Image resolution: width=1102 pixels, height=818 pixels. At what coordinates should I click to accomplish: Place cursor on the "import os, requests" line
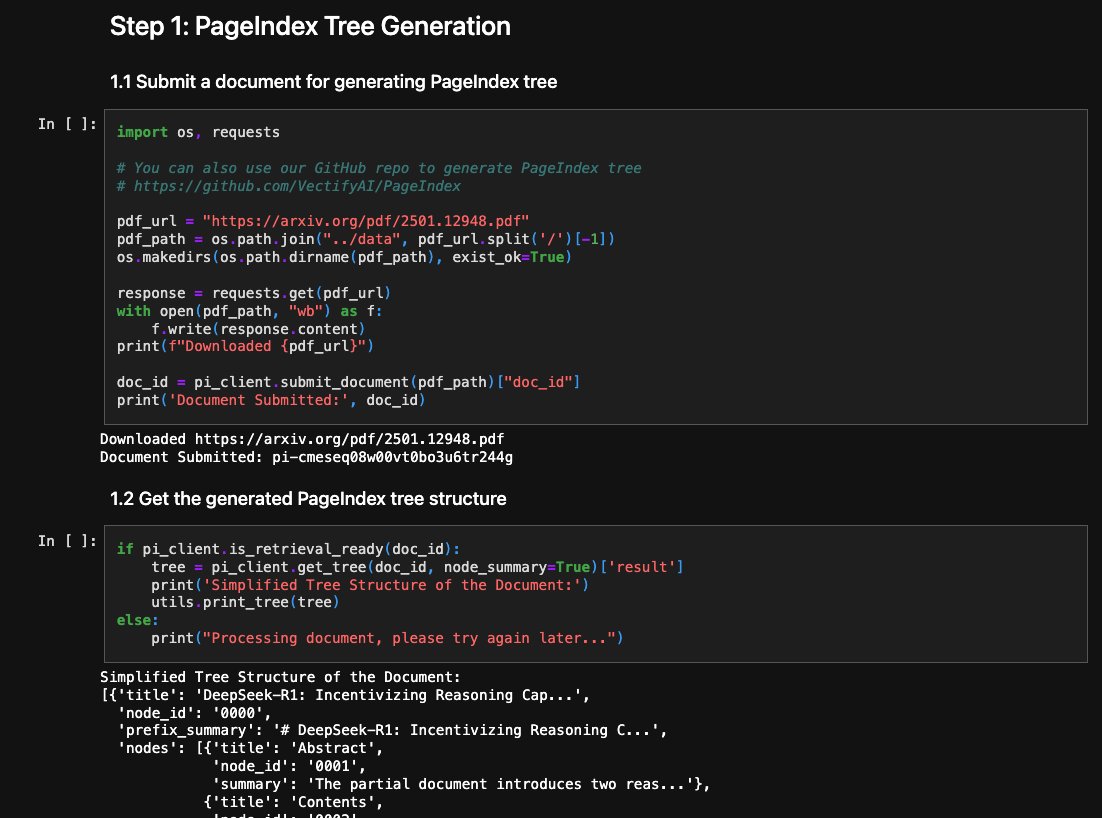pyautogui.click(x=198, y=132)
